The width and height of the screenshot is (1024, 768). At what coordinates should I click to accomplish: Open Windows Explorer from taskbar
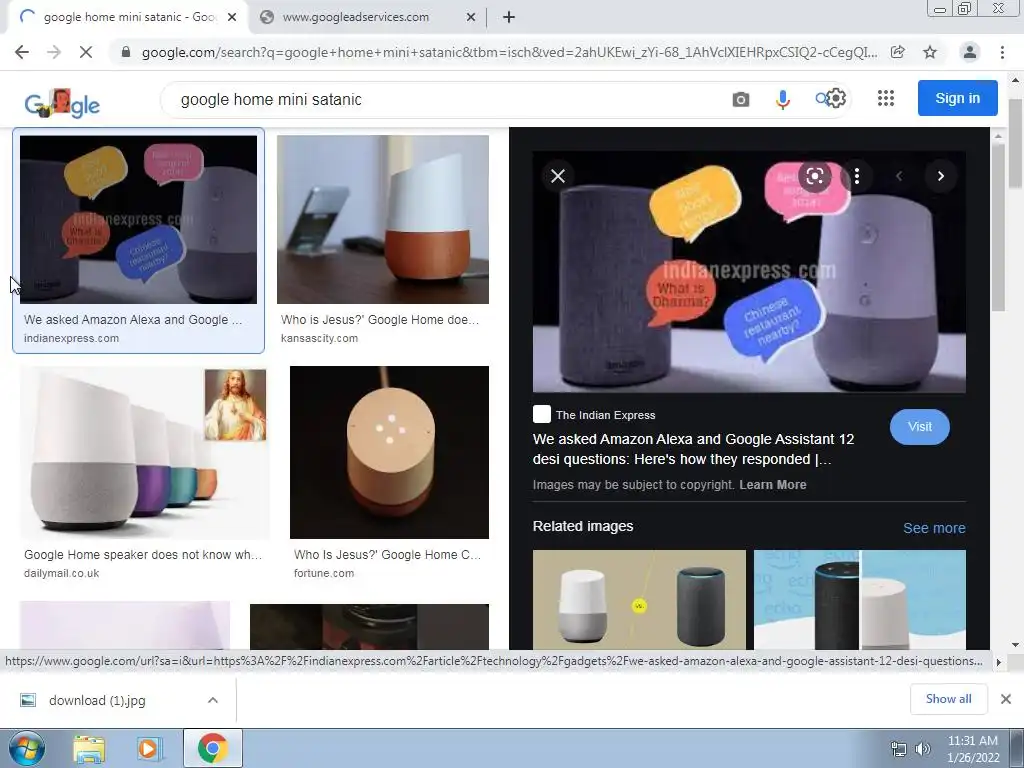(x=89, y=748)
